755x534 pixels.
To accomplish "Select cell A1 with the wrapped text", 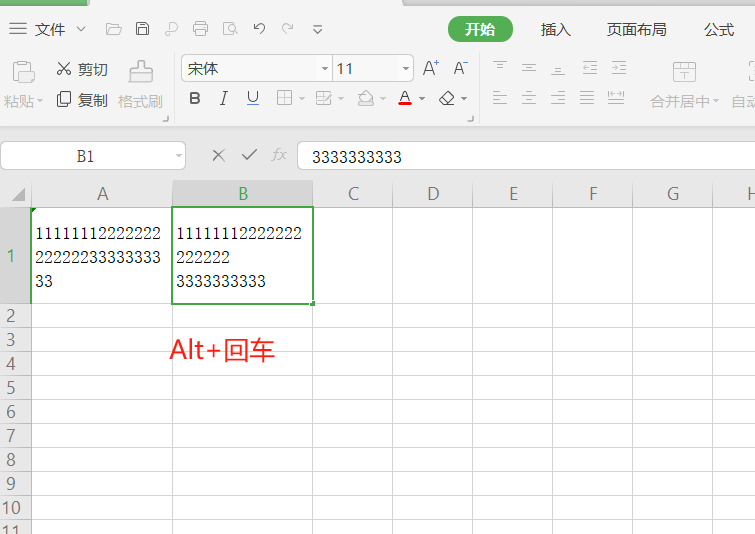I will (102, 256).
